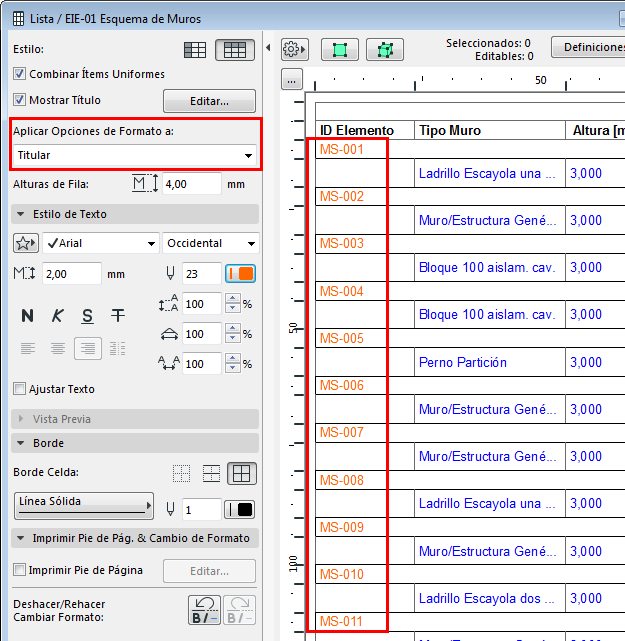This screenshot has width=625, height=641.
Task: Toggle bold N text style
Action: pos(27,316)
